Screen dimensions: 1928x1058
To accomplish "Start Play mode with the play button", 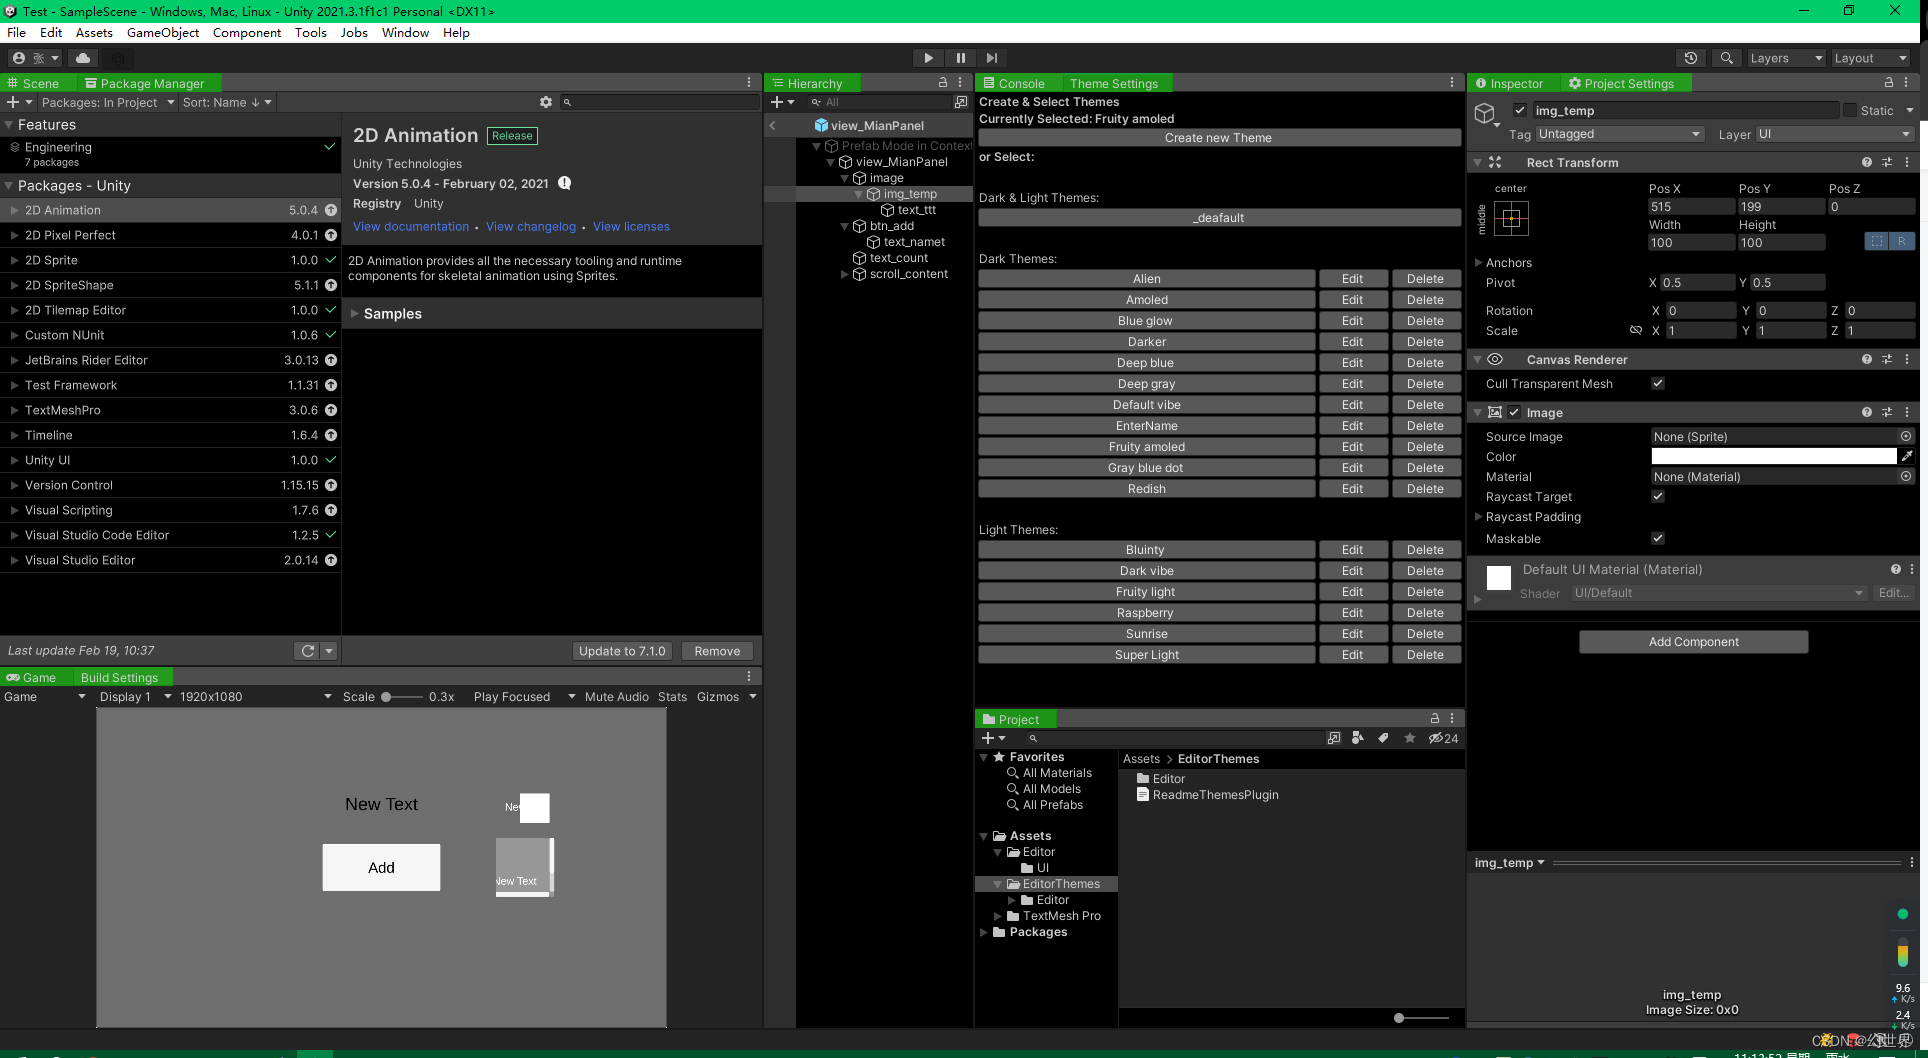I will click(x=928, y=58).
